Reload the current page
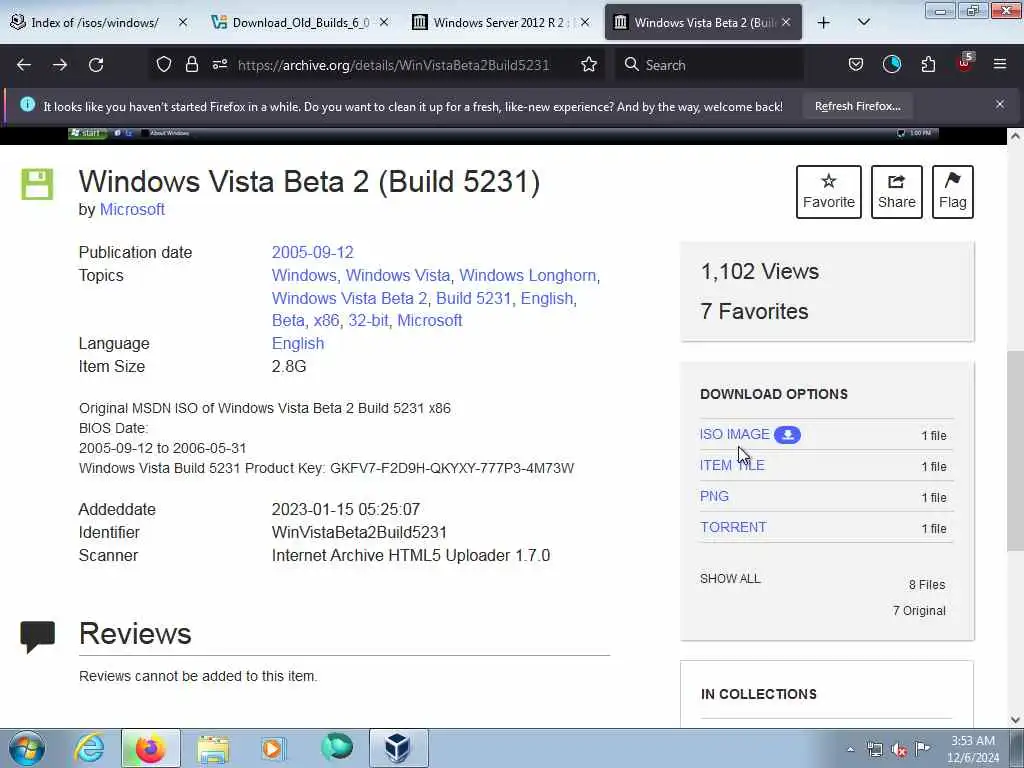Screen dimensions: 1024x768 pos(96,65)
